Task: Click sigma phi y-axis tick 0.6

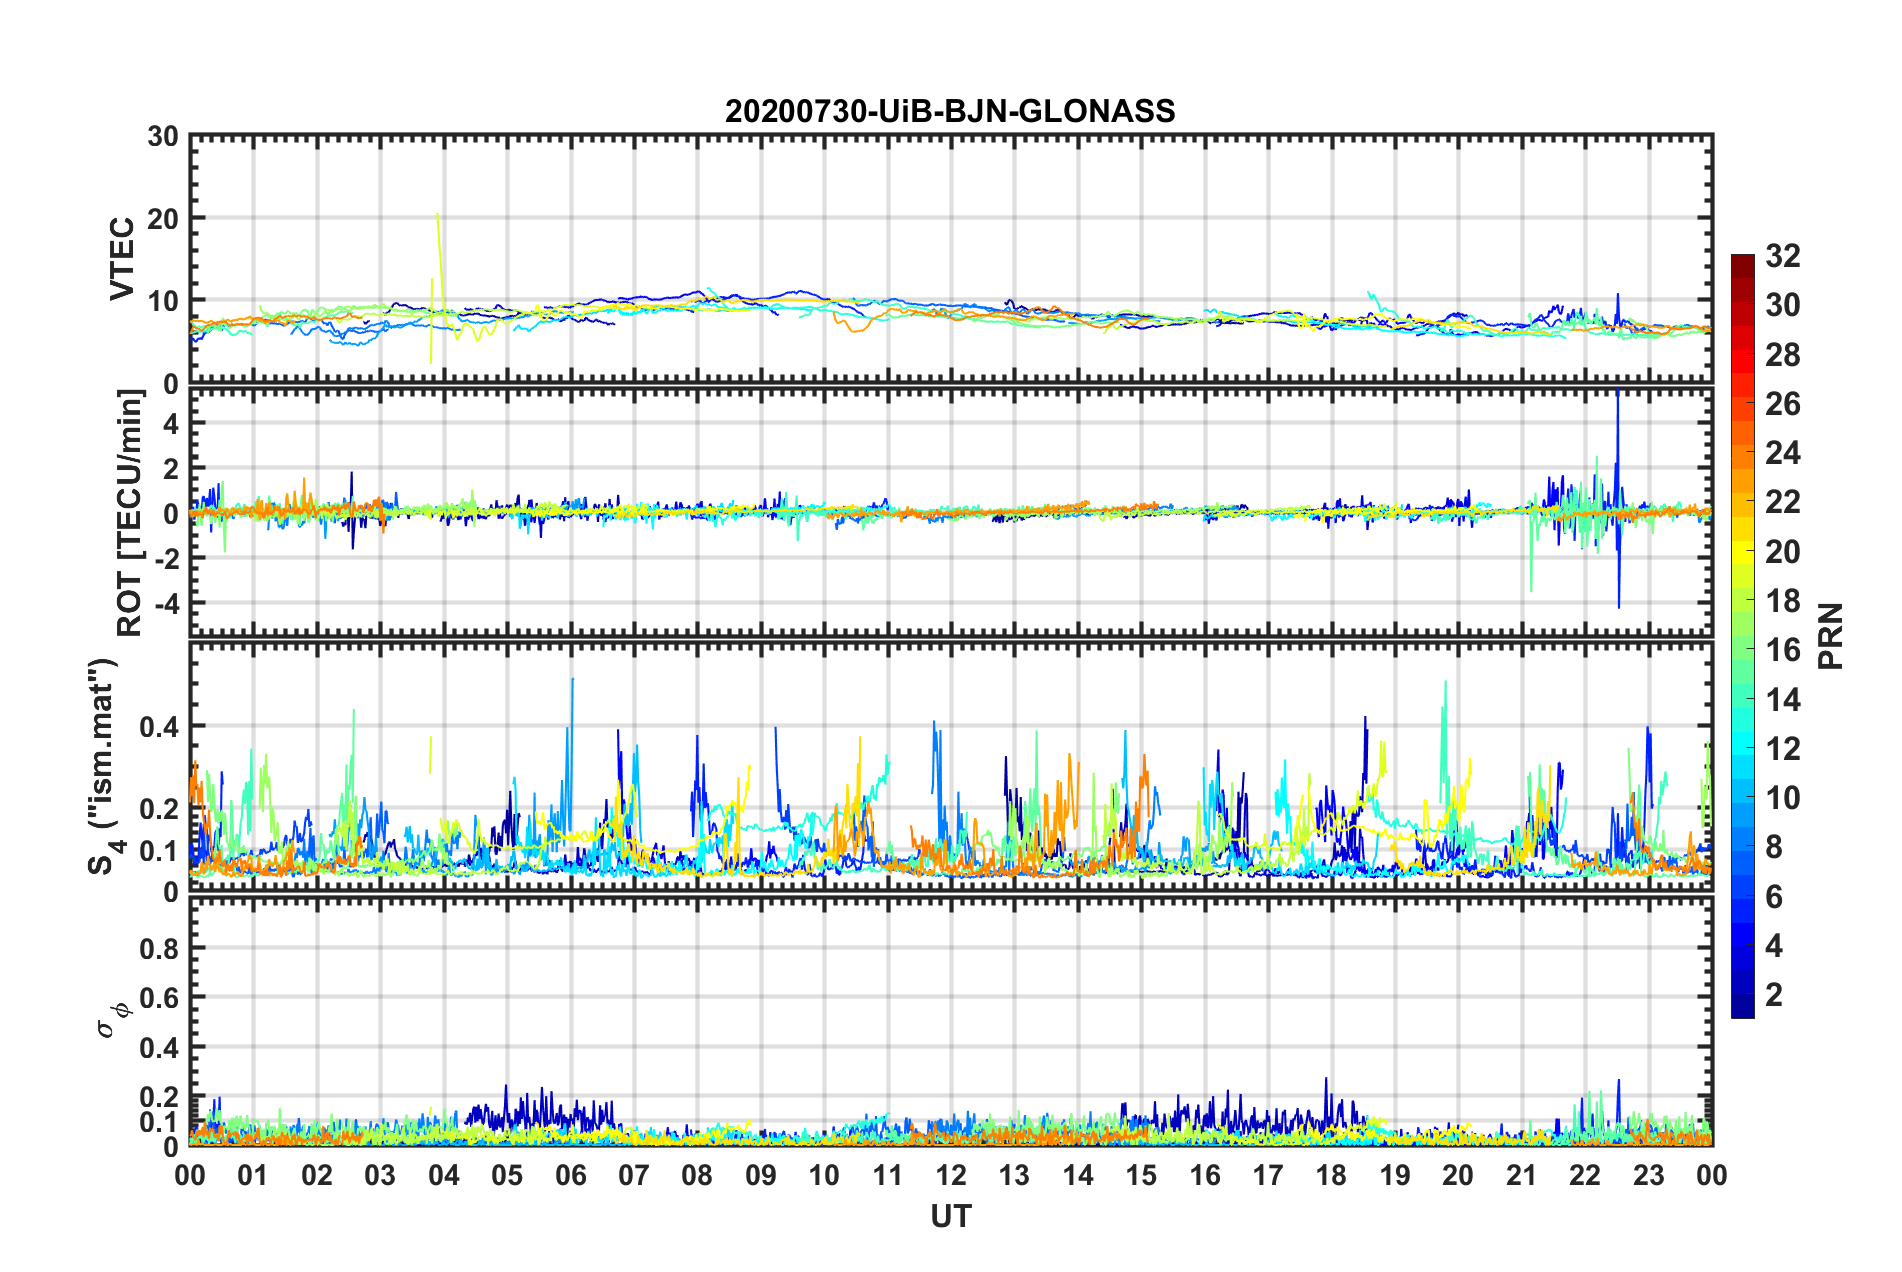Action: (160, 998)
